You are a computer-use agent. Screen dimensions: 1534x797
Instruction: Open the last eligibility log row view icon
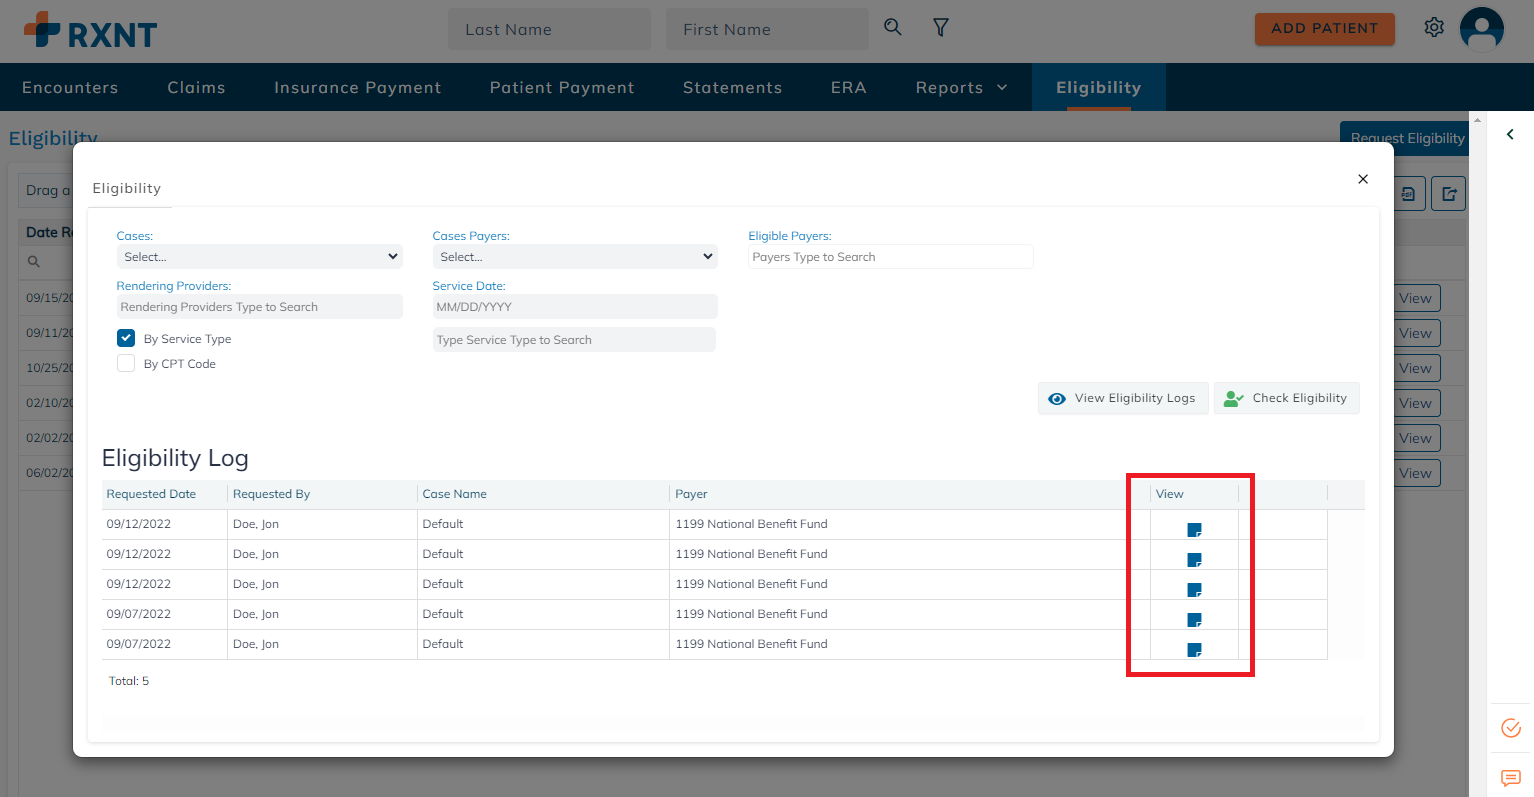pyautogui.click(x=1194, y=650)
